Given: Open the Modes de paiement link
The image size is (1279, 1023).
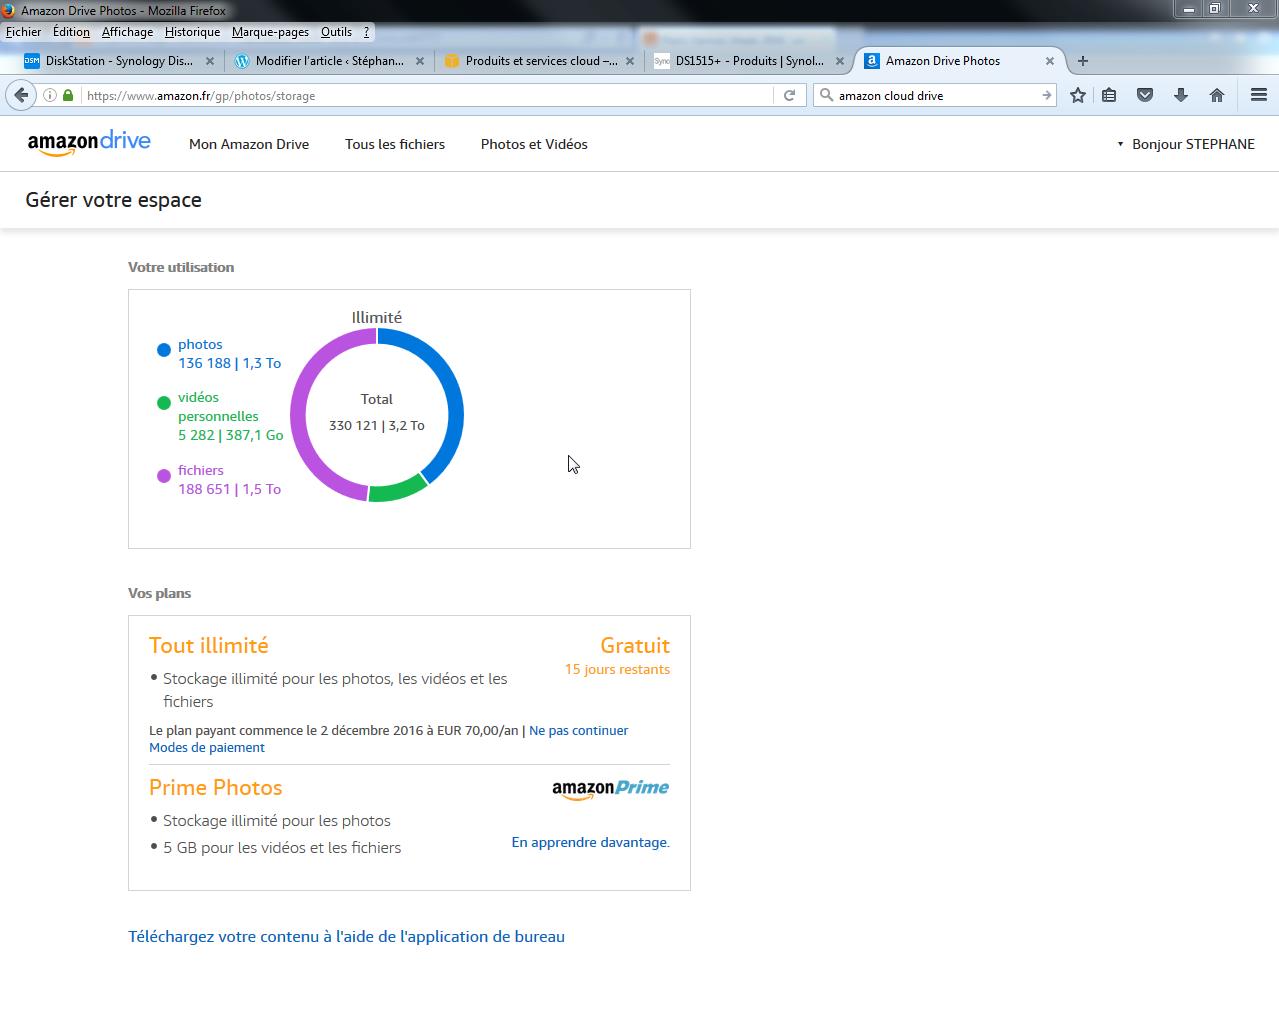Looking at the screenshot, I should (x=207, y=748).
